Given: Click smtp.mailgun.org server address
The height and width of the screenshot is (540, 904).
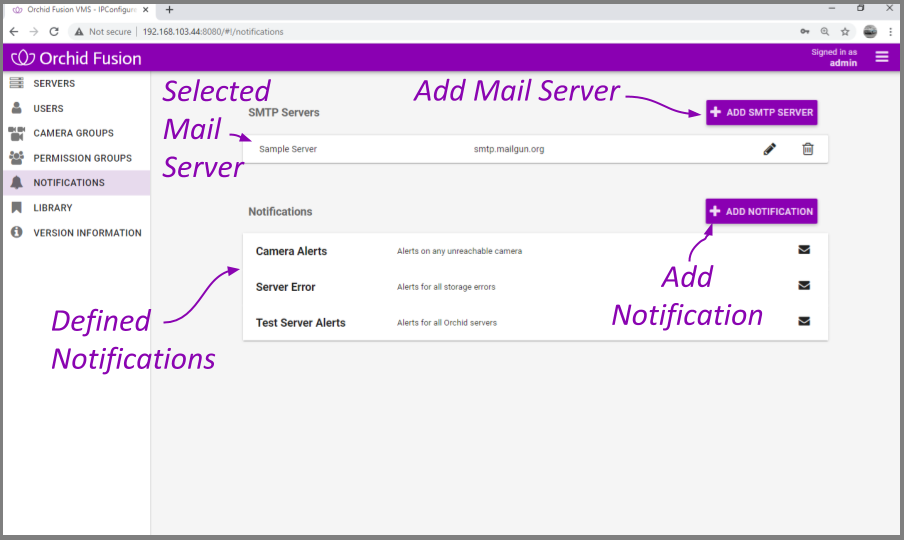Looking at the screenshot, I should click(x=508, y=149).
